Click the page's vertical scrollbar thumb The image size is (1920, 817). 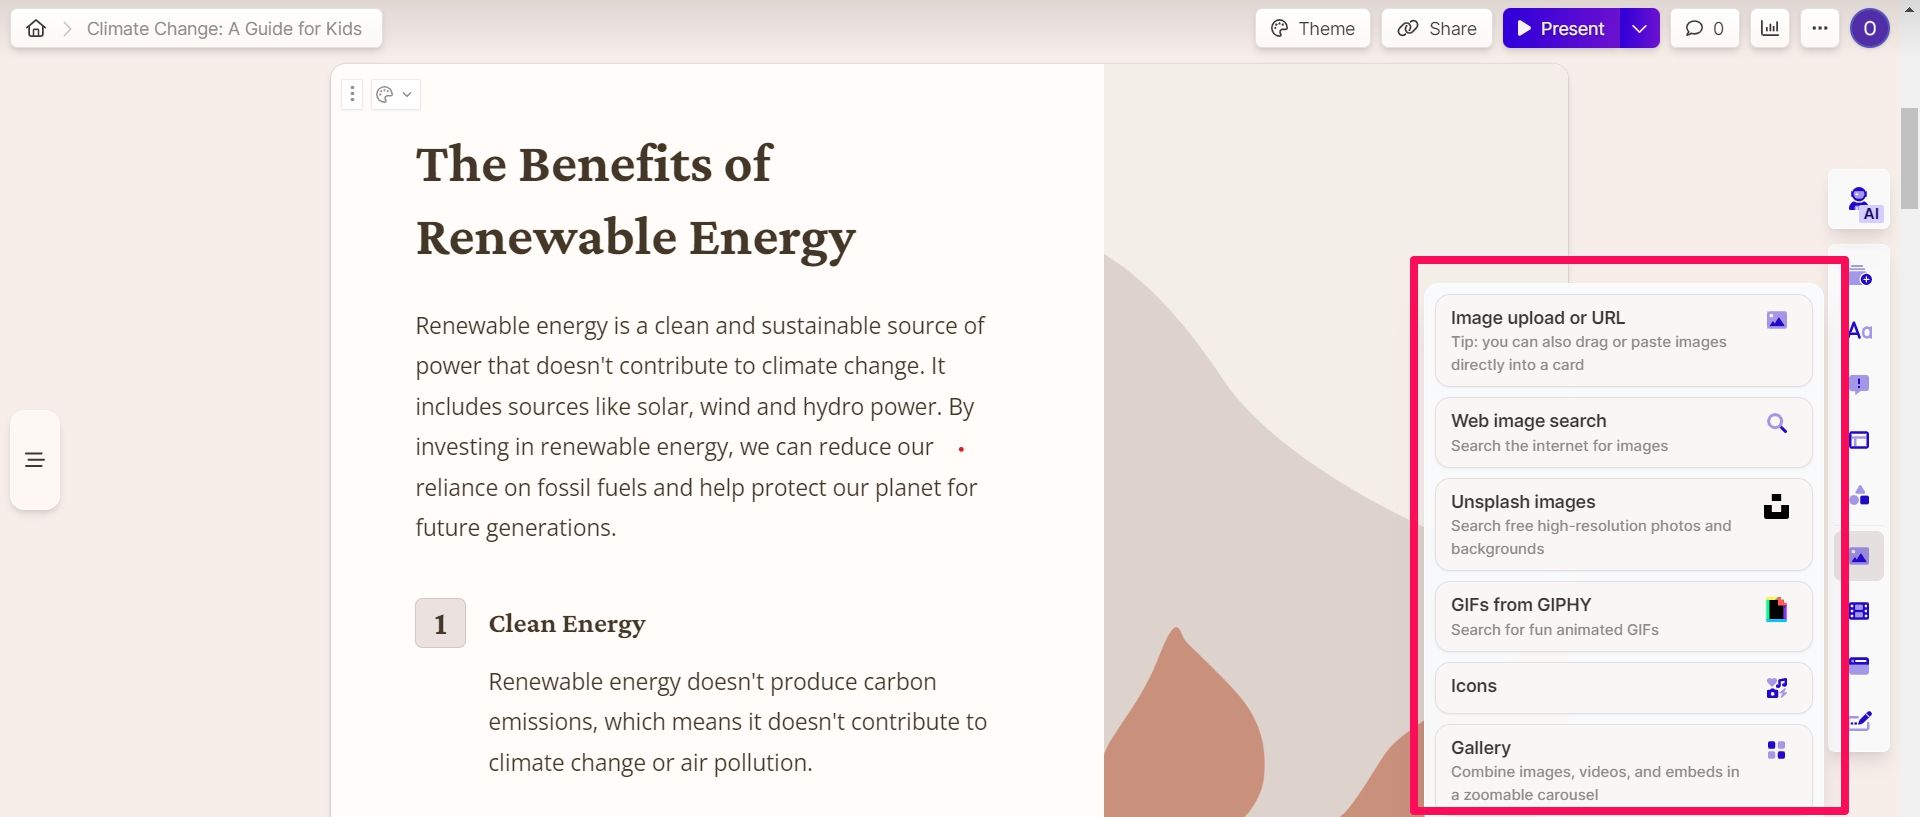(x=1909, y=158)
